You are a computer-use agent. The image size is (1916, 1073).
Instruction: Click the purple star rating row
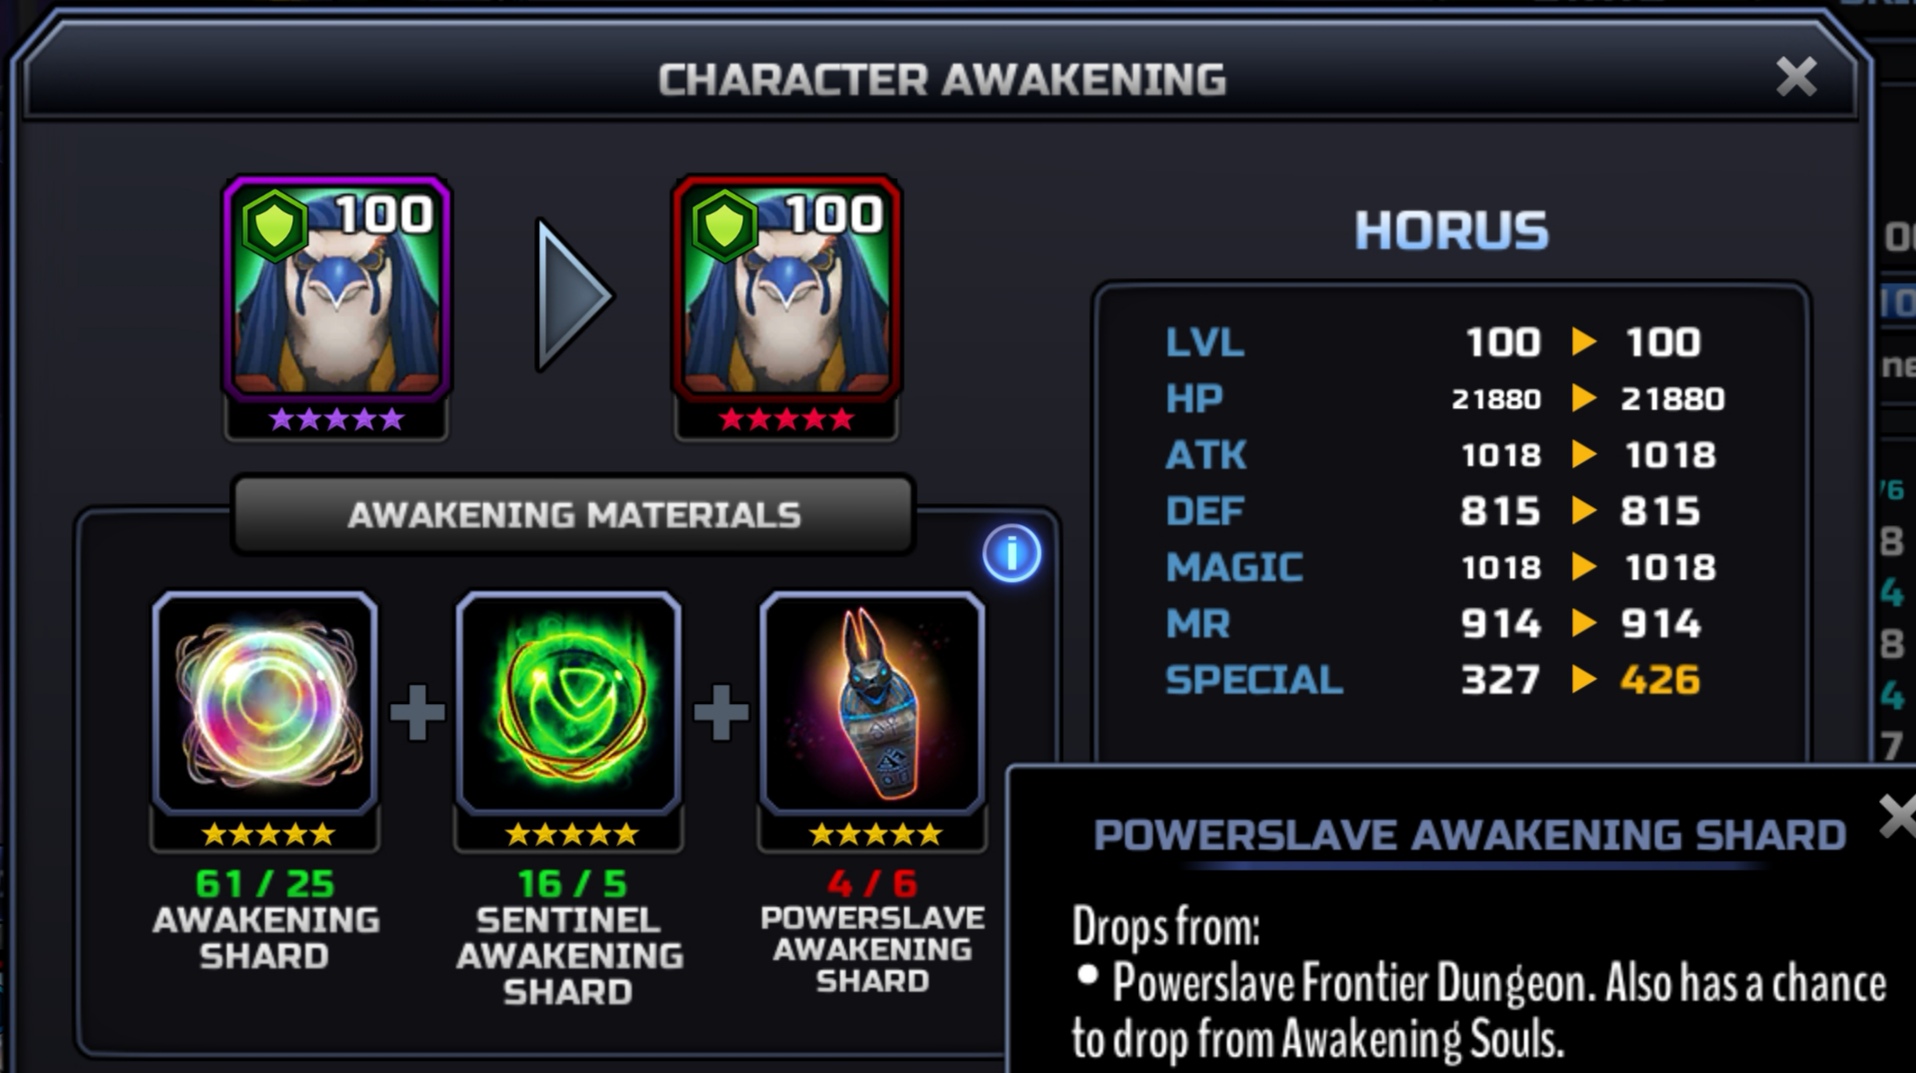[337, 419]
